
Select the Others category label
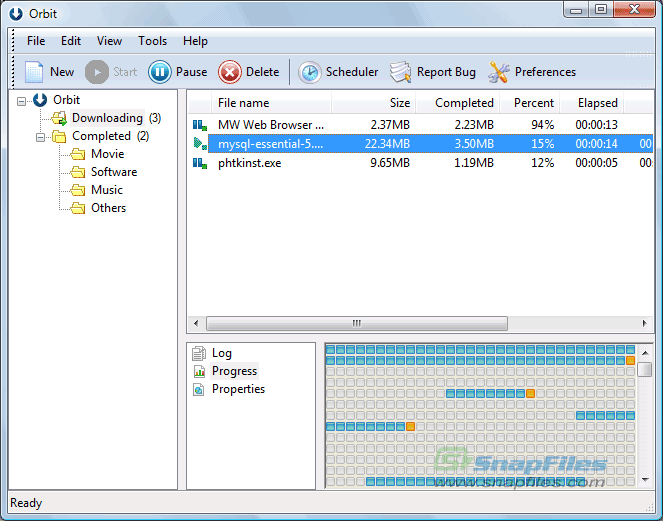(109, 208)
